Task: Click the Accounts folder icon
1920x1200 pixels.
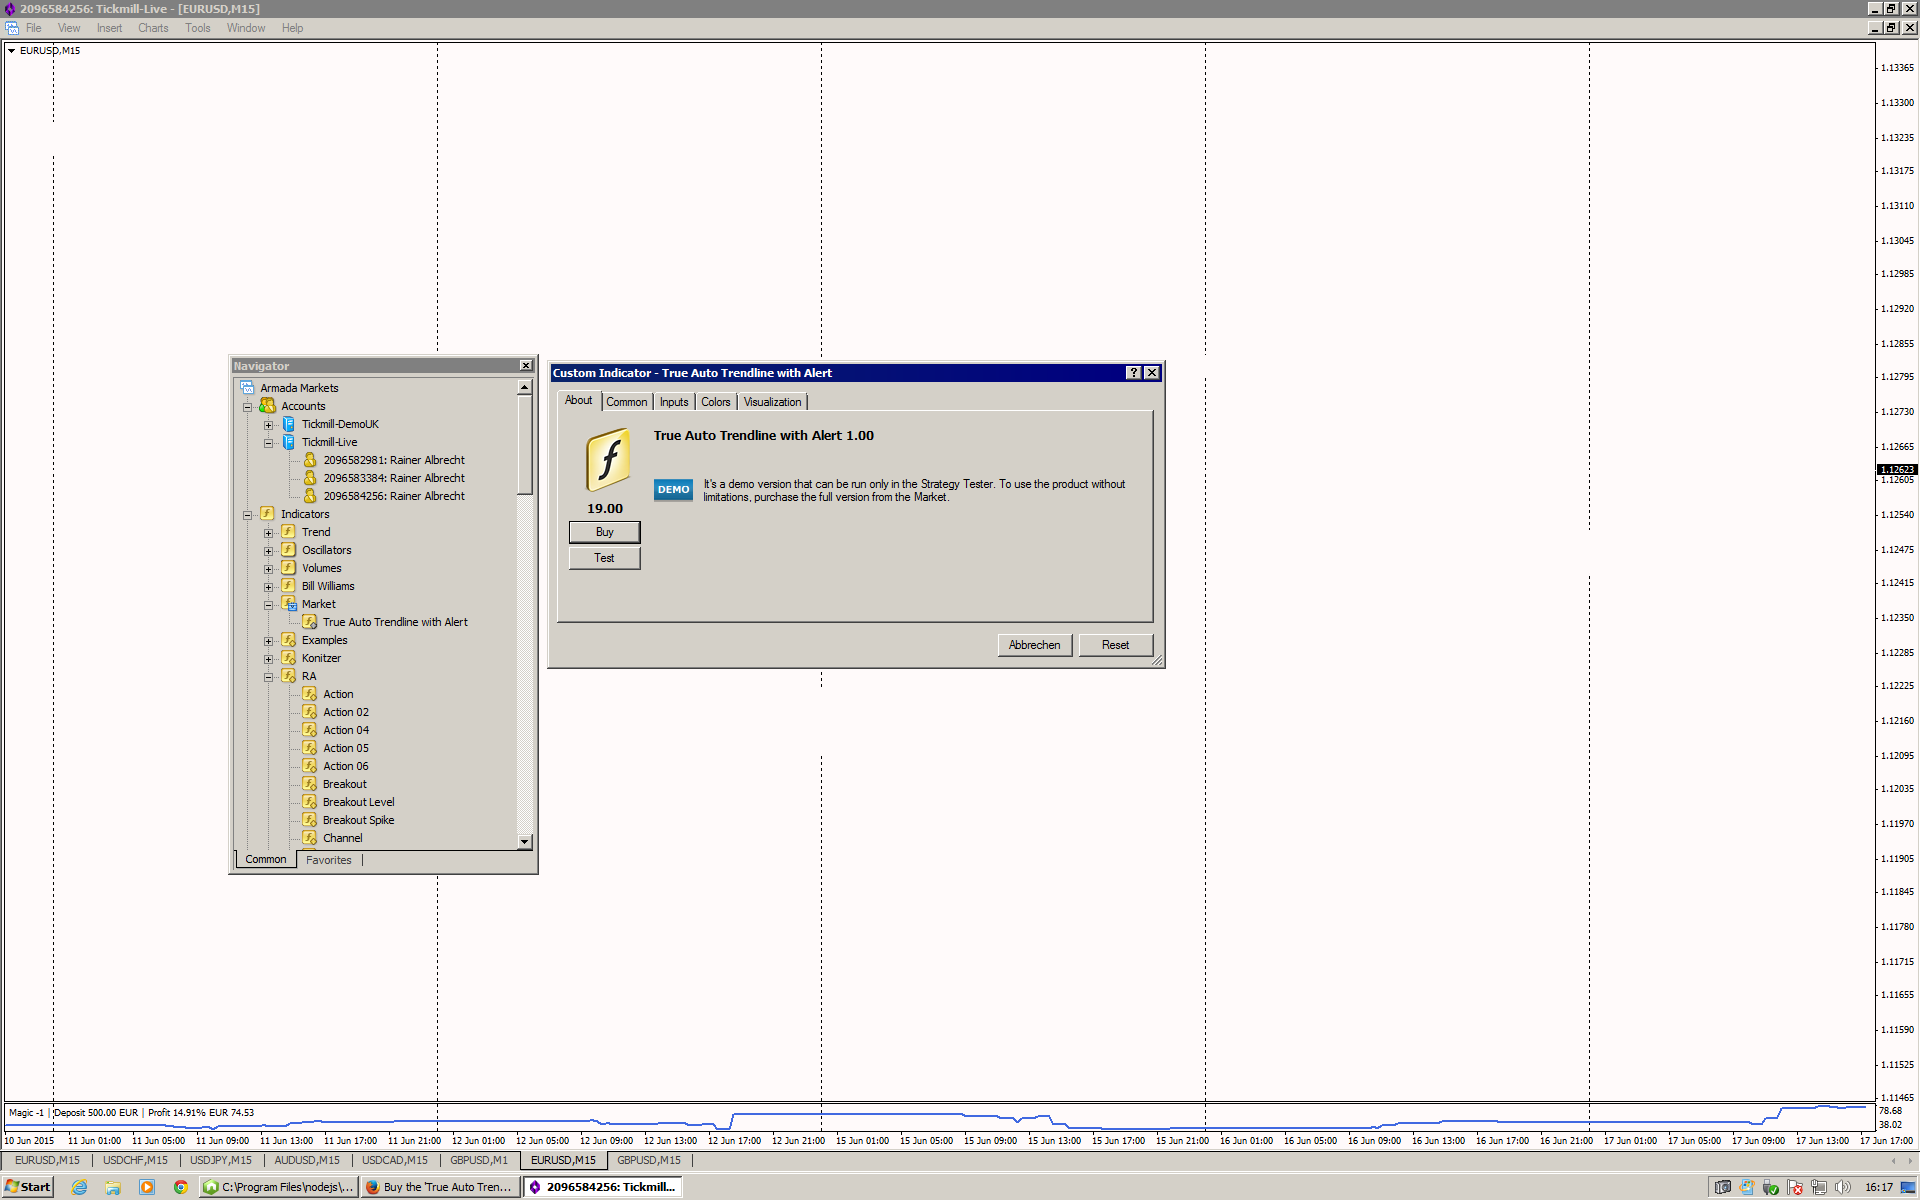Action: pyautogui.click(x=267, y=406)
